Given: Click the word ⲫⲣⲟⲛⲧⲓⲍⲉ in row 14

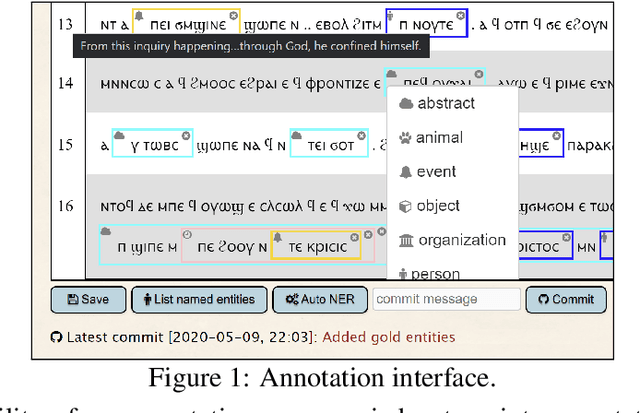Looking at the screenshot, I should 337,84.
